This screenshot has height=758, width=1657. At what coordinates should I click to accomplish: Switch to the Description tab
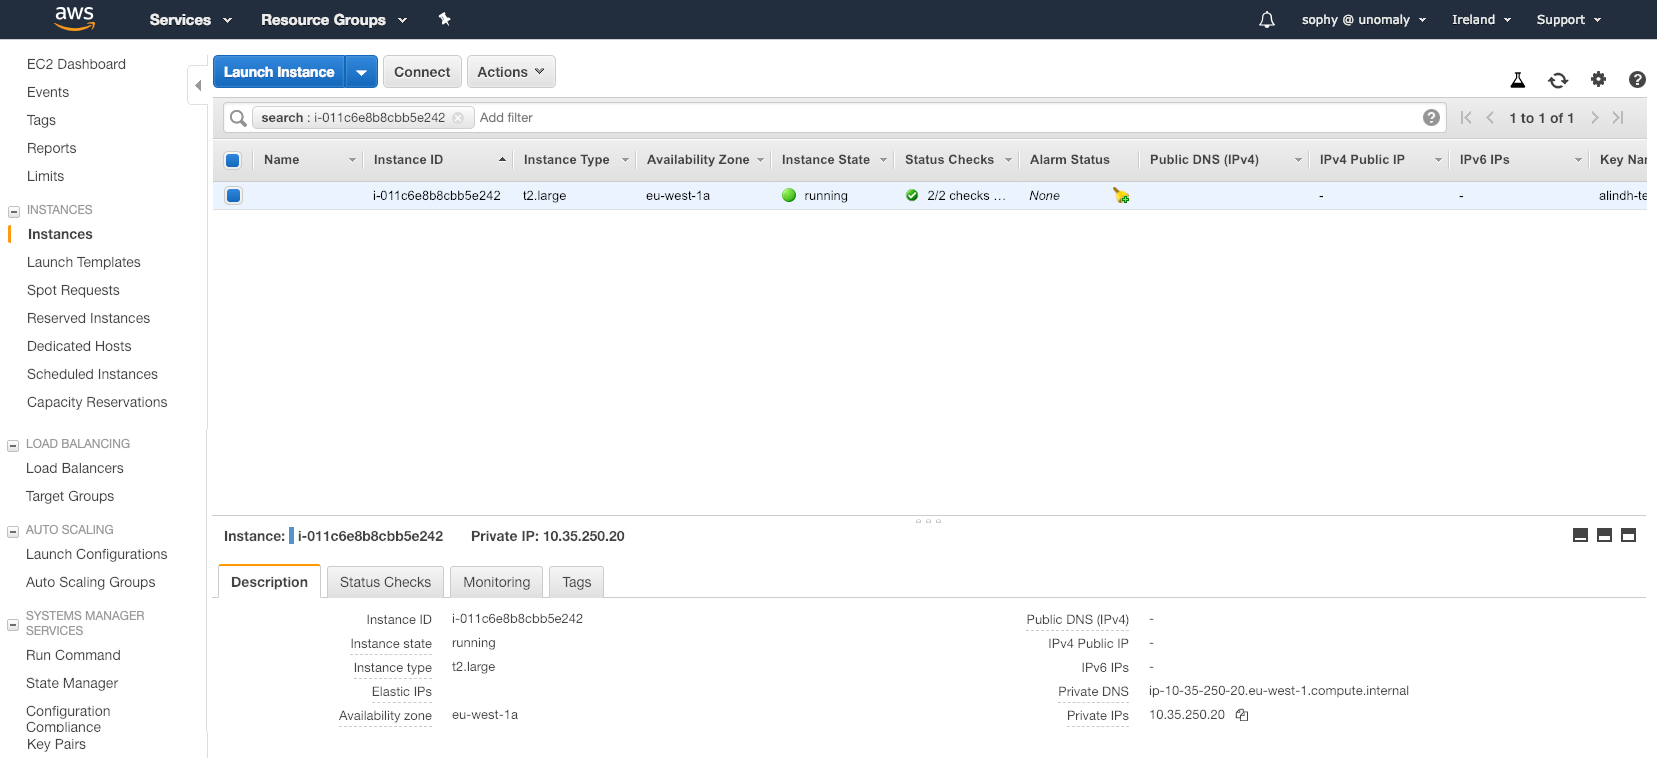(x=269, y=582)
